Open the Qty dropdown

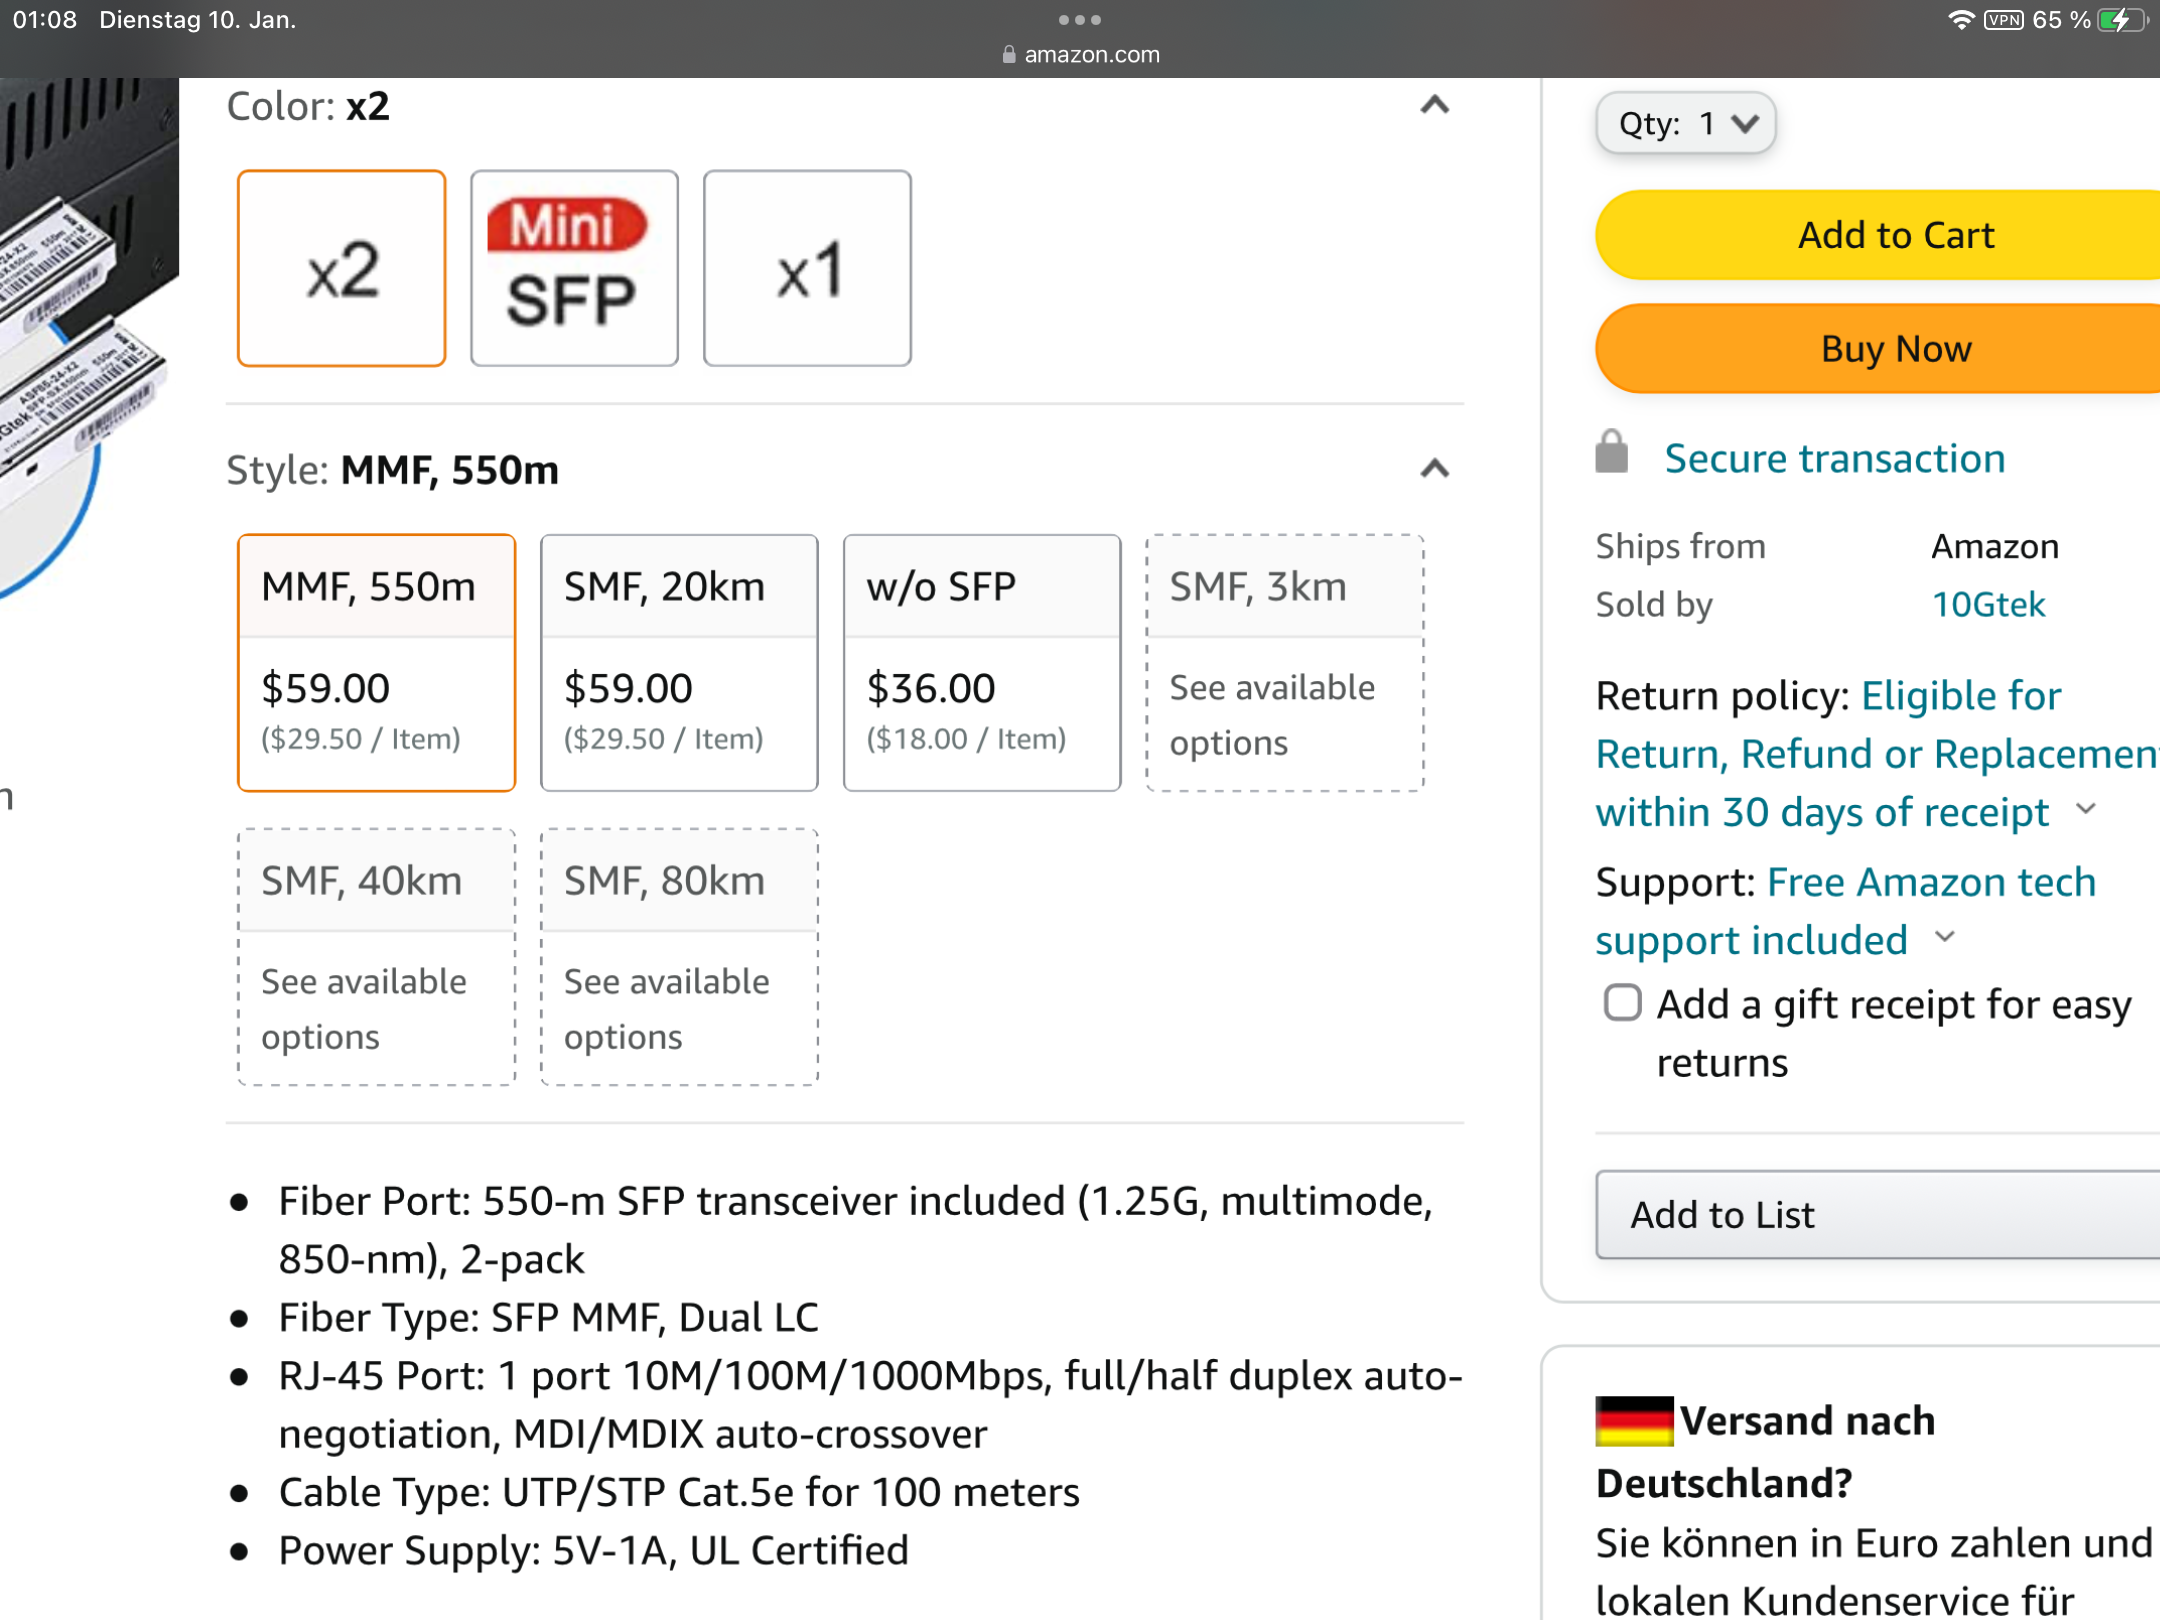pos(1685,124)
